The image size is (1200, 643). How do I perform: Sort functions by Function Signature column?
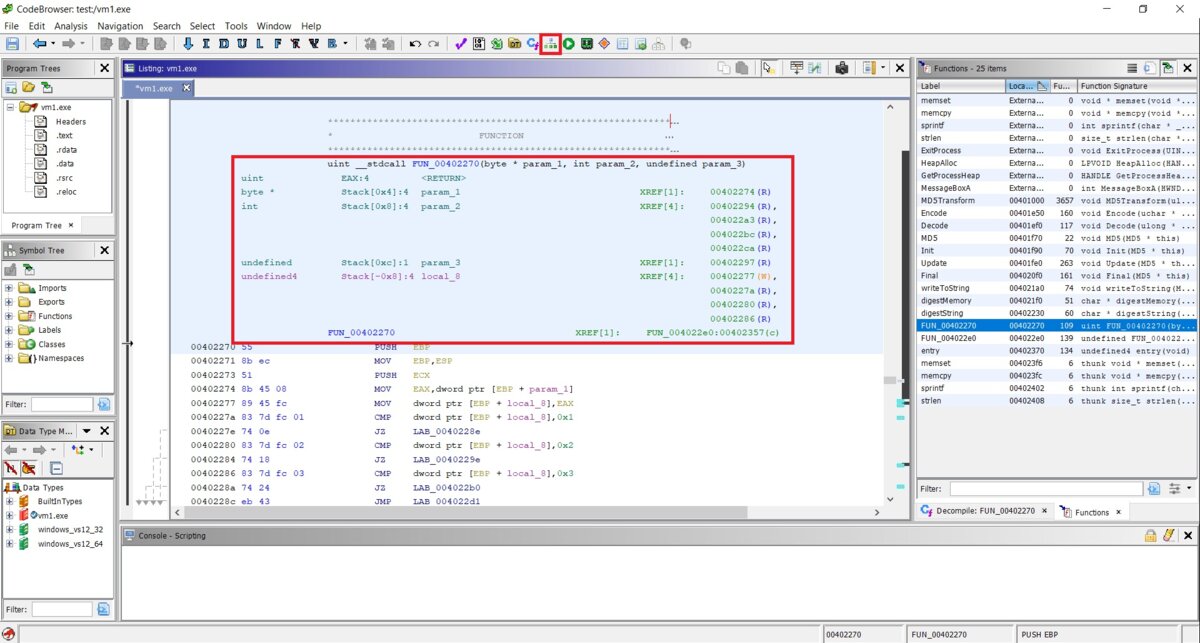click(x=1136, y=86)
